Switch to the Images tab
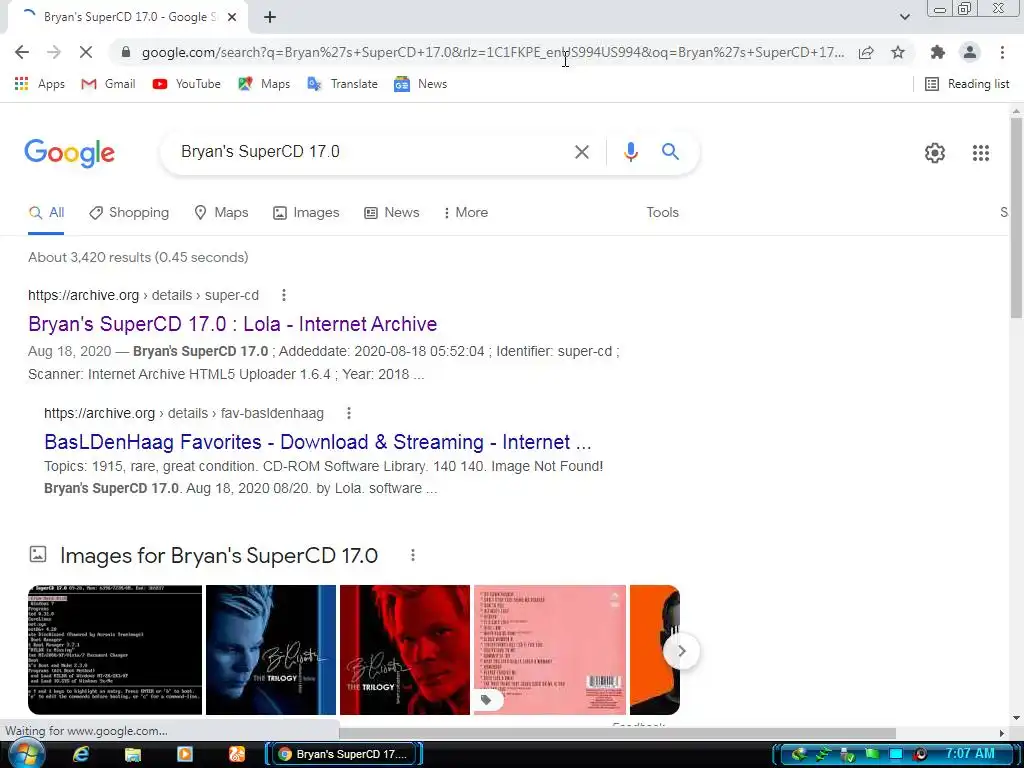Viewport: 1024px width, 768px height. [306, 213]
